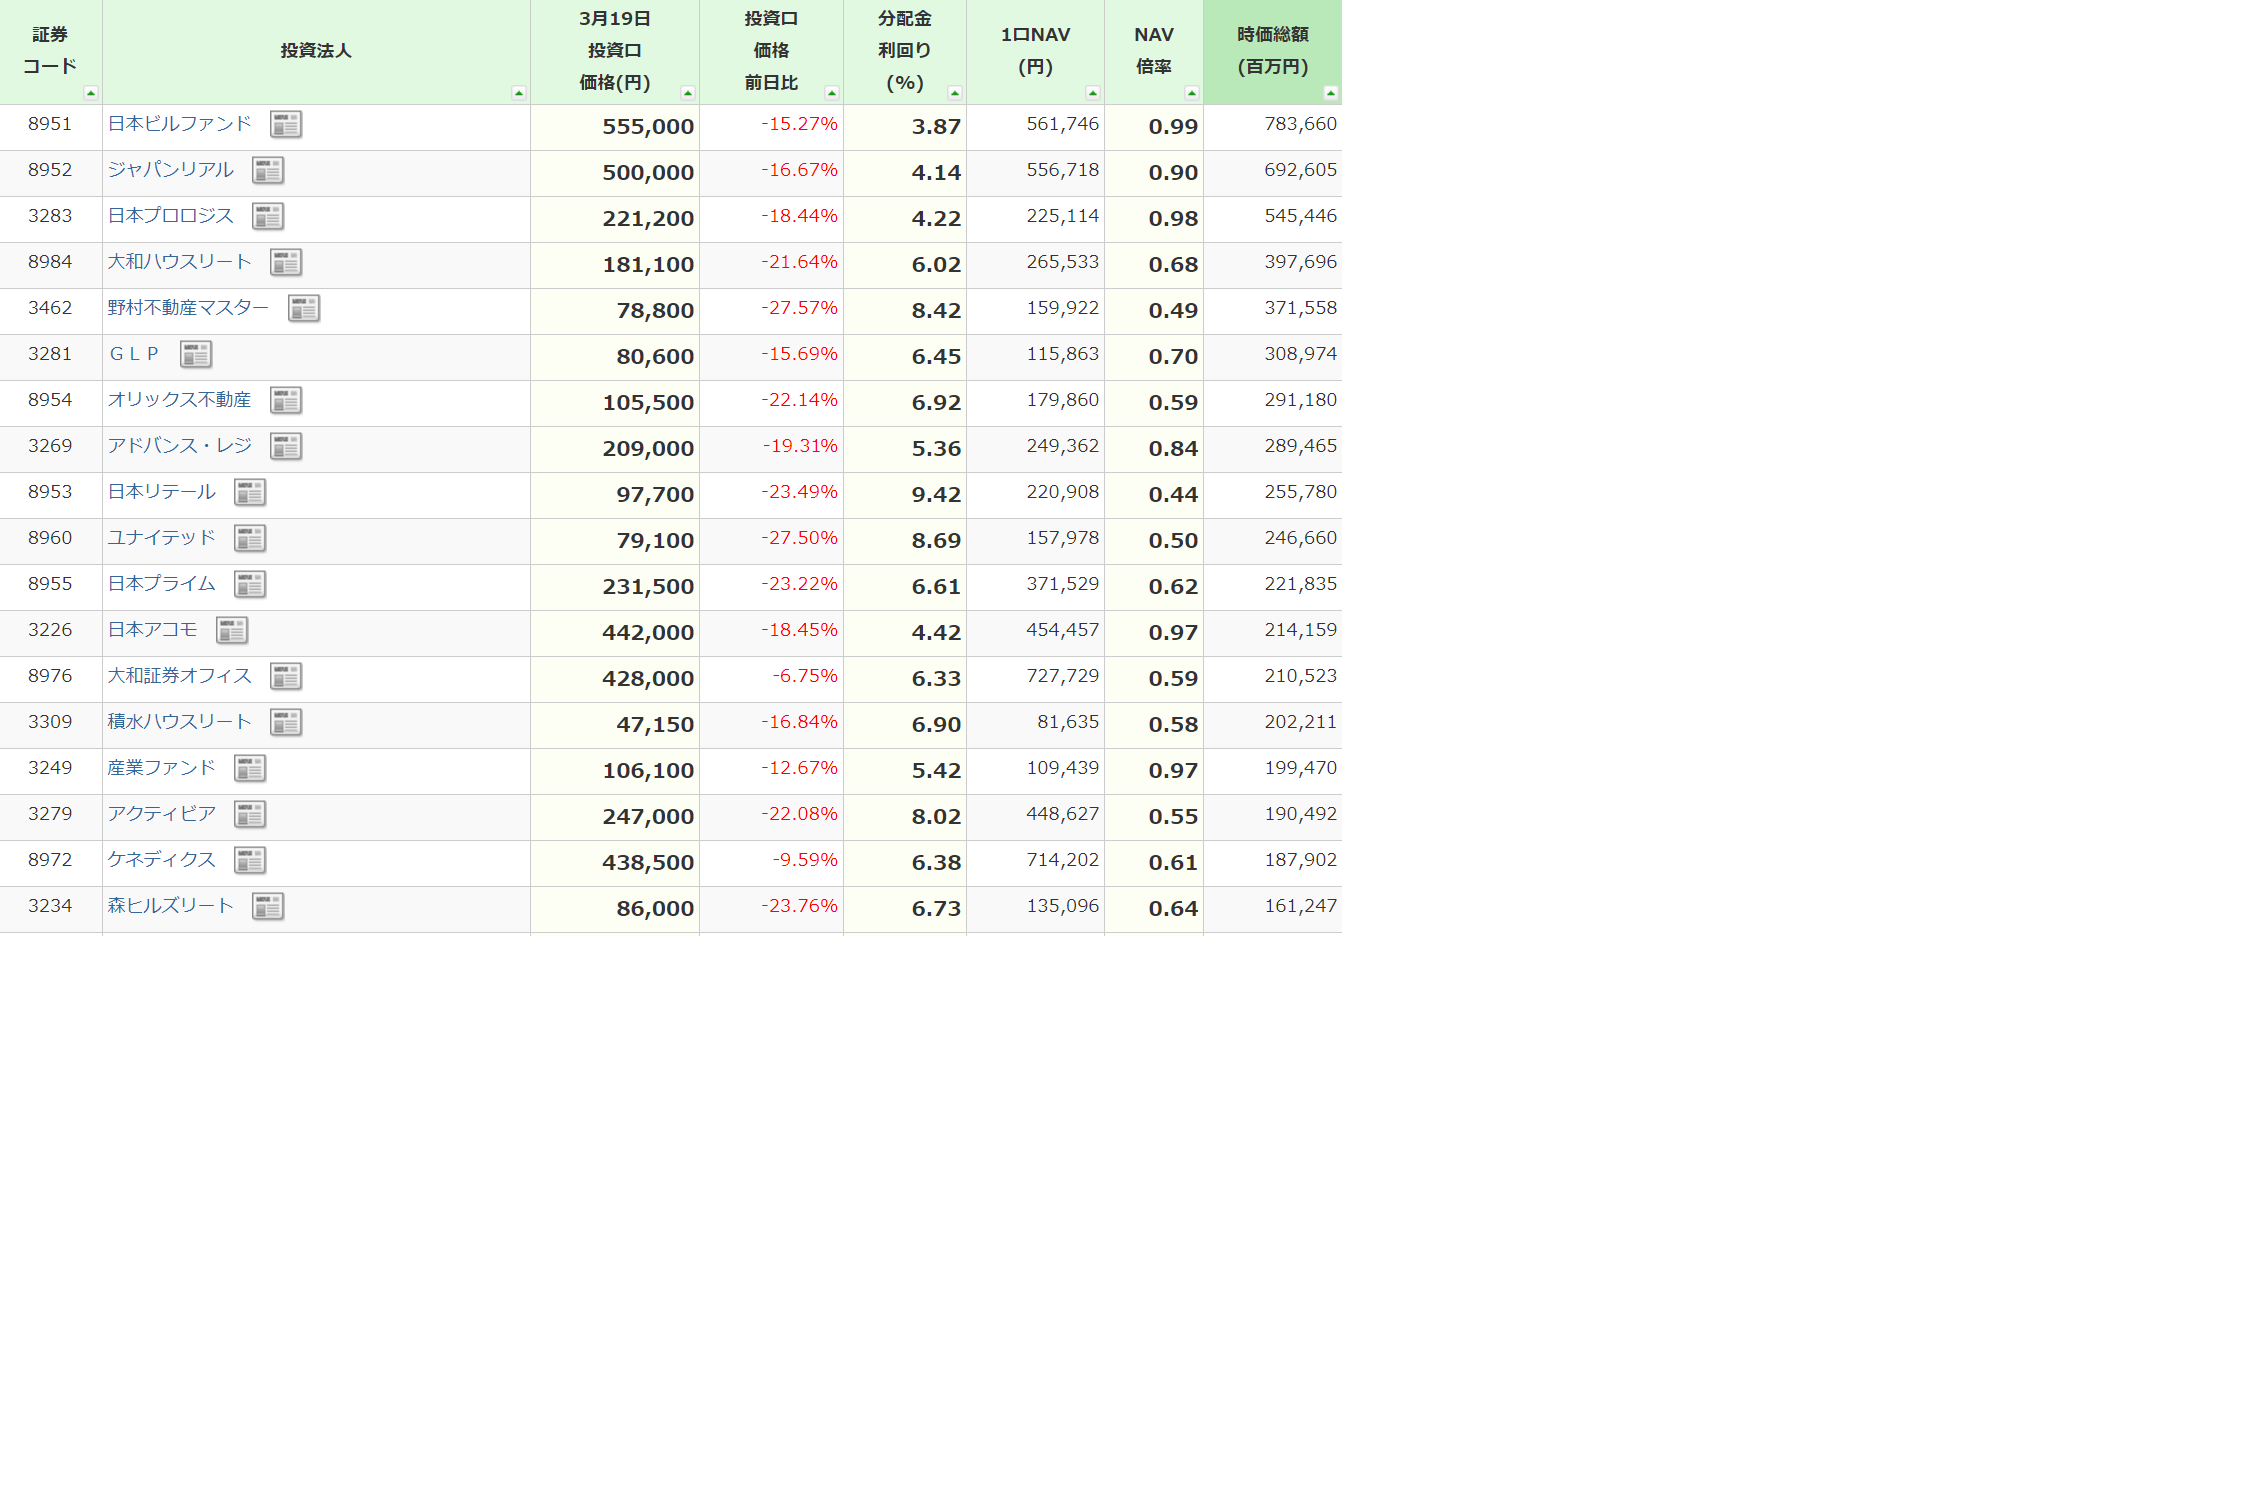Viewport: 2256px width, 1504px height.
Task: Open news icon beside オリックス不動産
Action: pyautogui.click(x=286, y=401)
